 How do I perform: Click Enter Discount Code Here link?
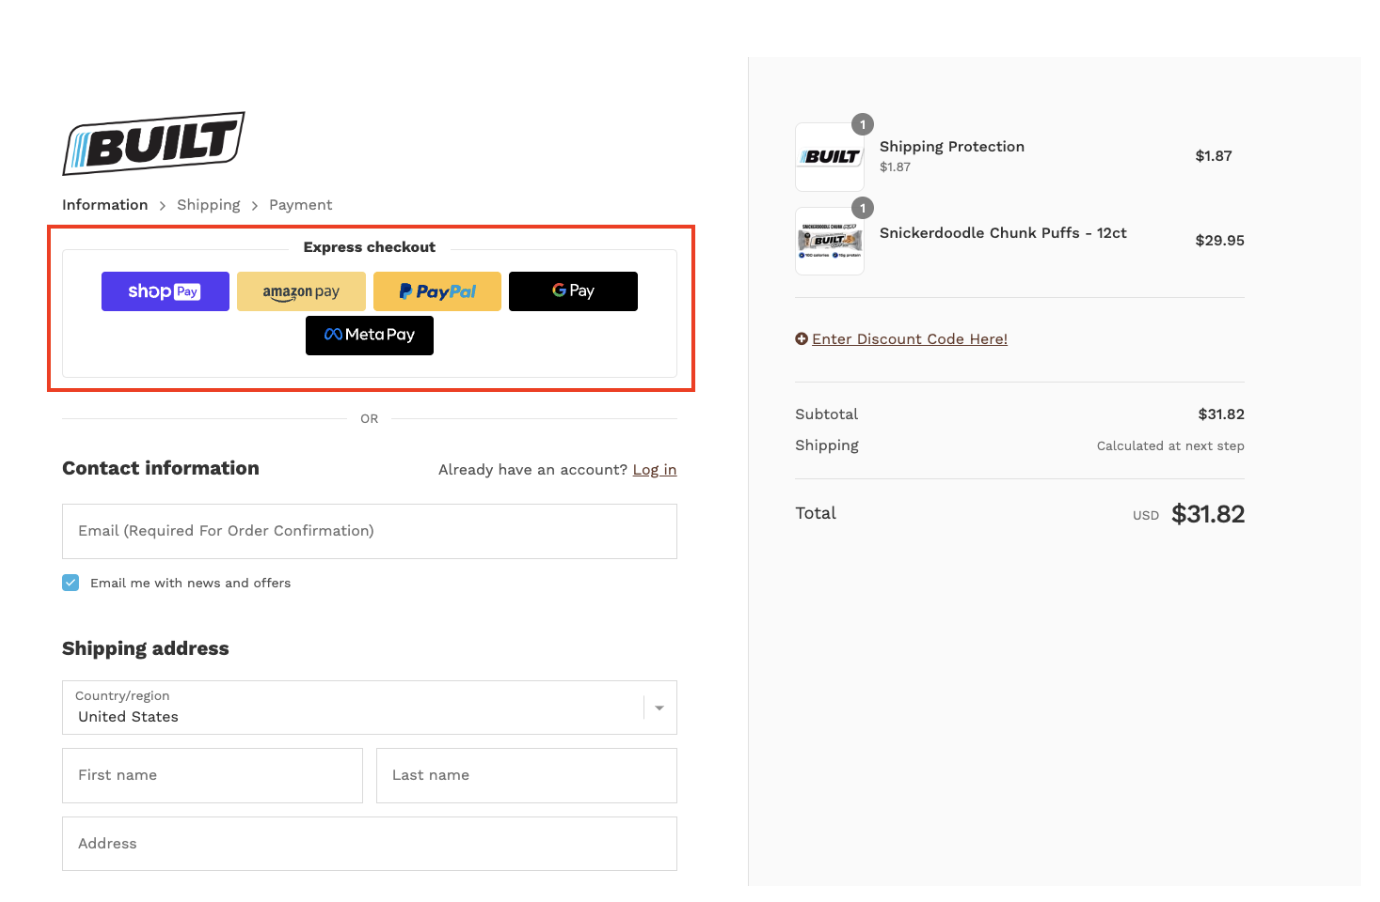point(909,339)
